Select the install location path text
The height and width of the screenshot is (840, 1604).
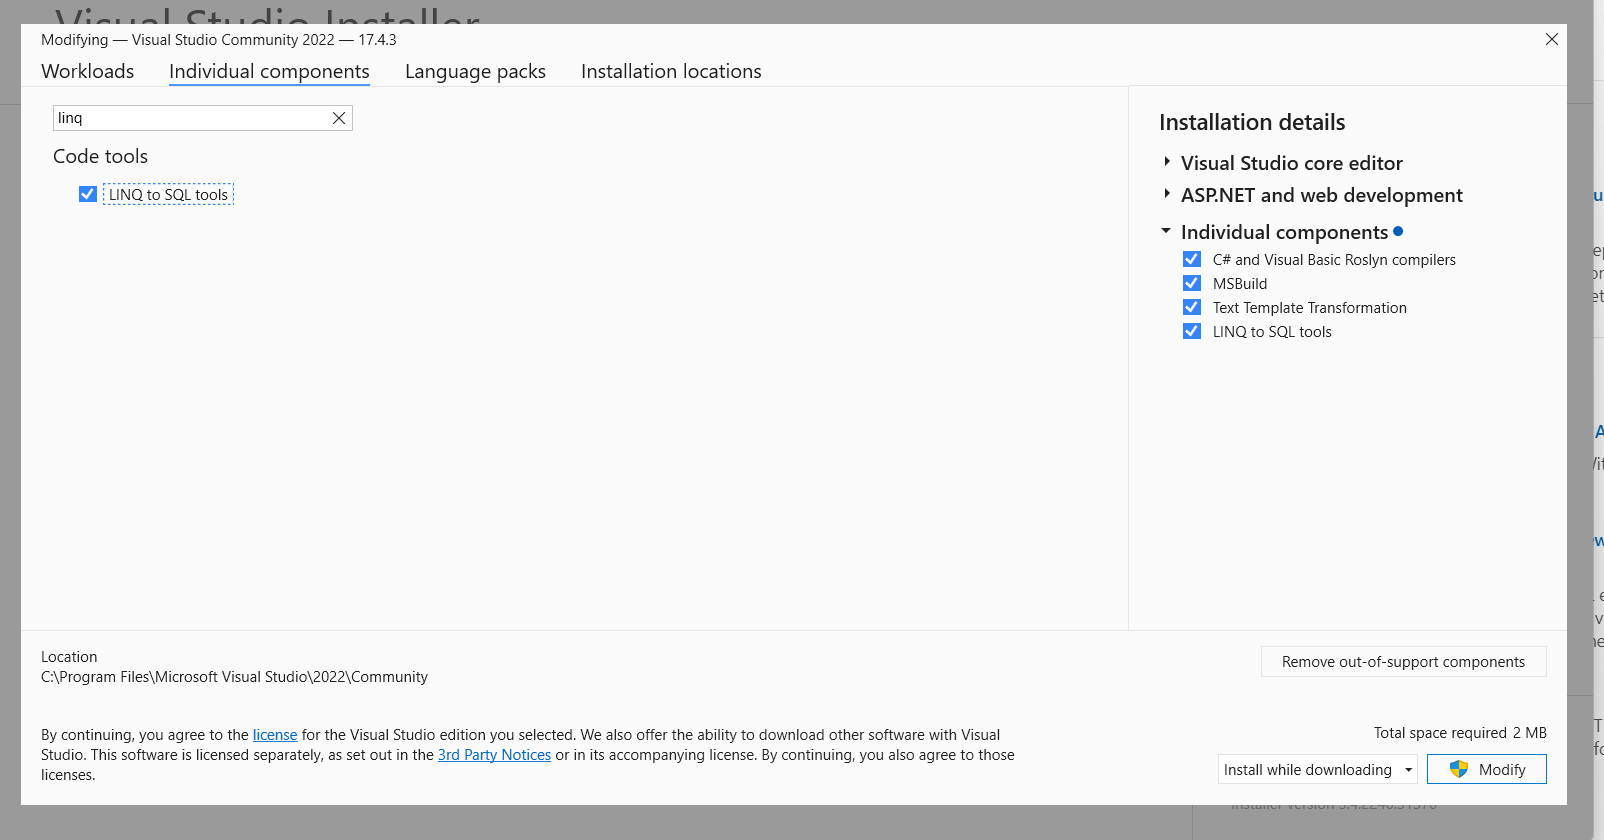[234, 677]
